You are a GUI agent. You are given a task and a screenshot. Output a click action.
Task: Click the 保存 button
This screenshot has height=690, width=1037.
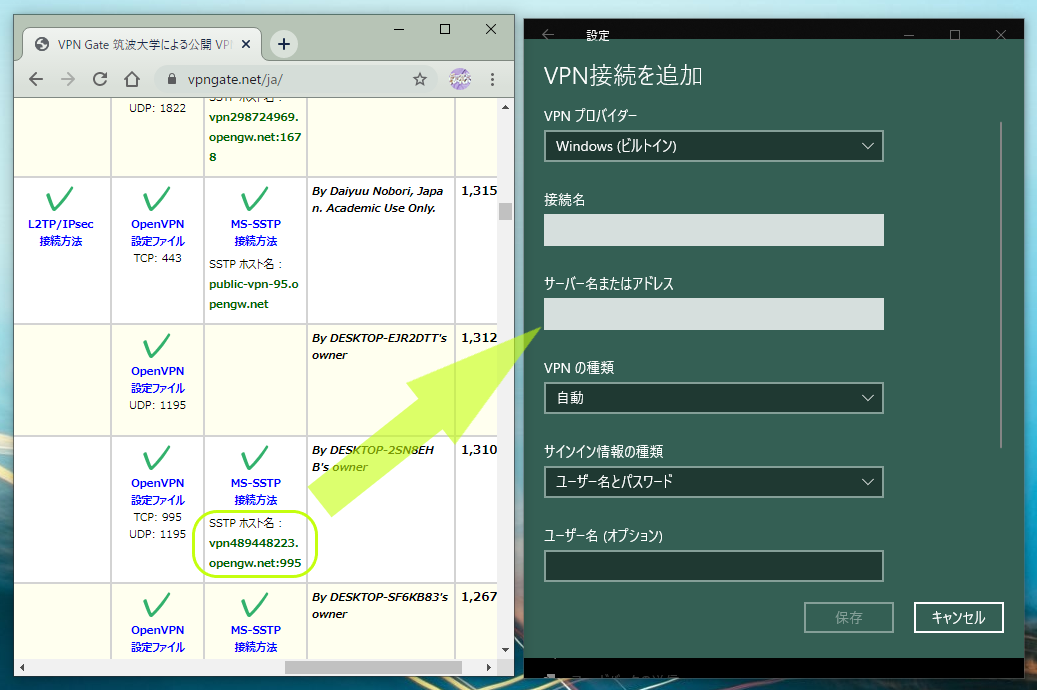pyautogui.click(x=849, y=617)
